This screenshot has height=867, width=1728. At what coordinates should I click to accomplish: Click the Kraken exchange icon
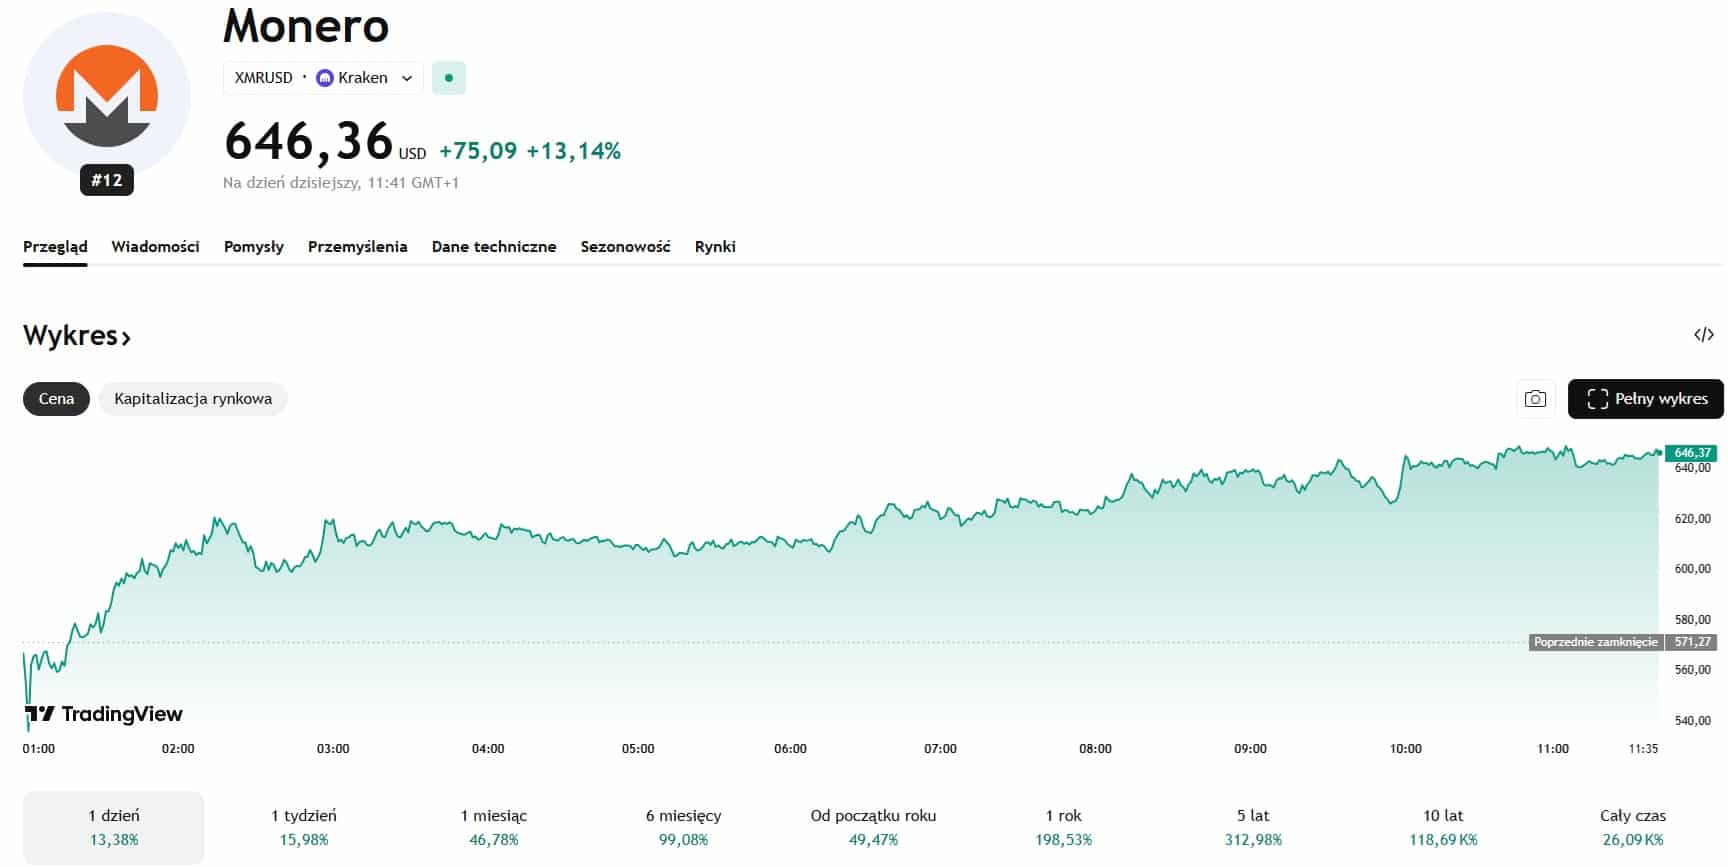click(324, 78)
